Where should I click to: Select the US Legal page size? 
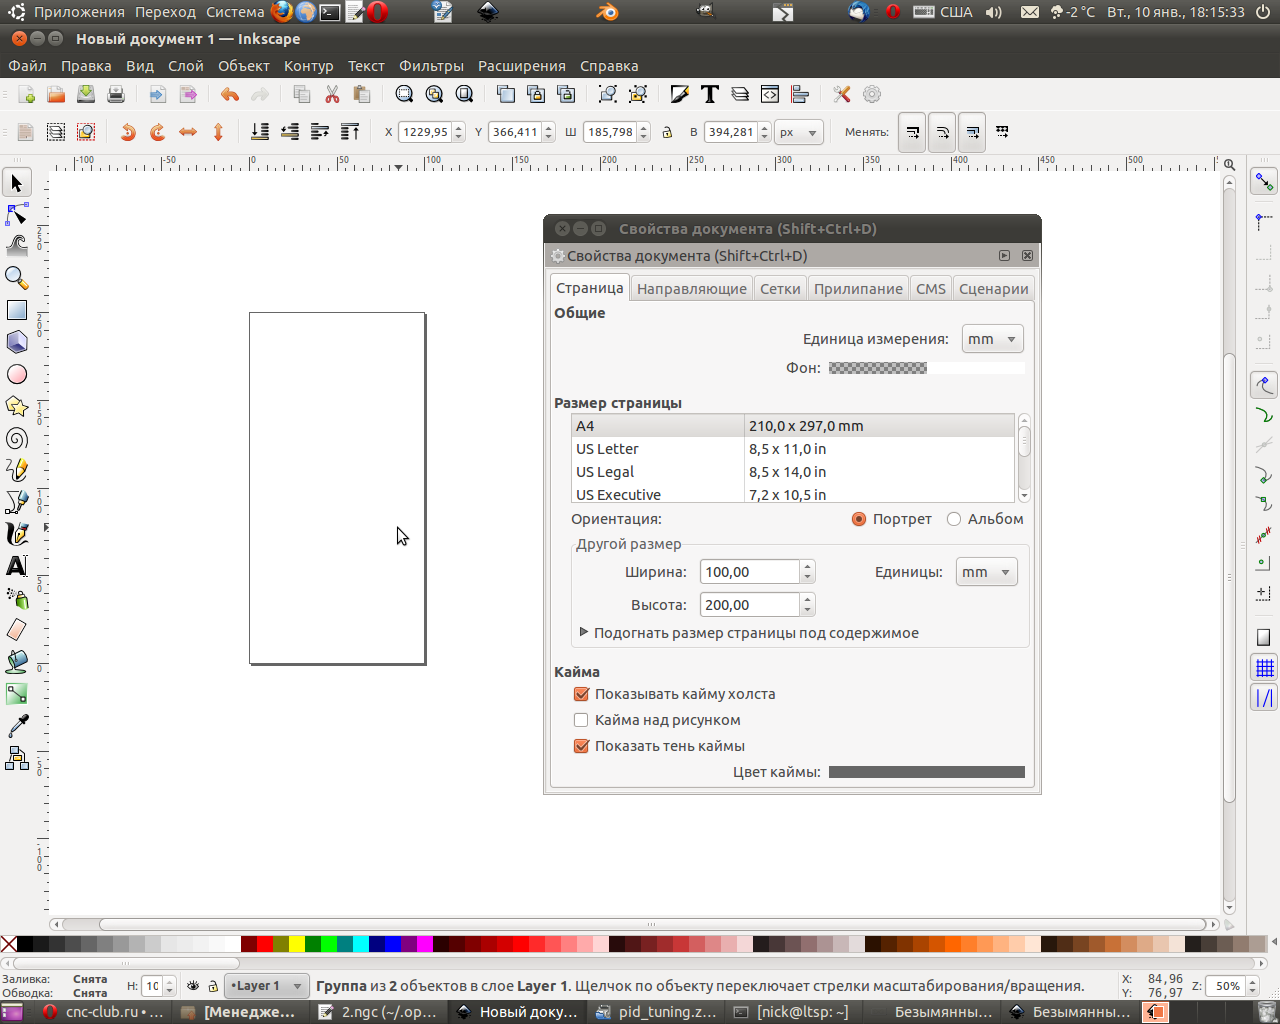click(793, 472)
